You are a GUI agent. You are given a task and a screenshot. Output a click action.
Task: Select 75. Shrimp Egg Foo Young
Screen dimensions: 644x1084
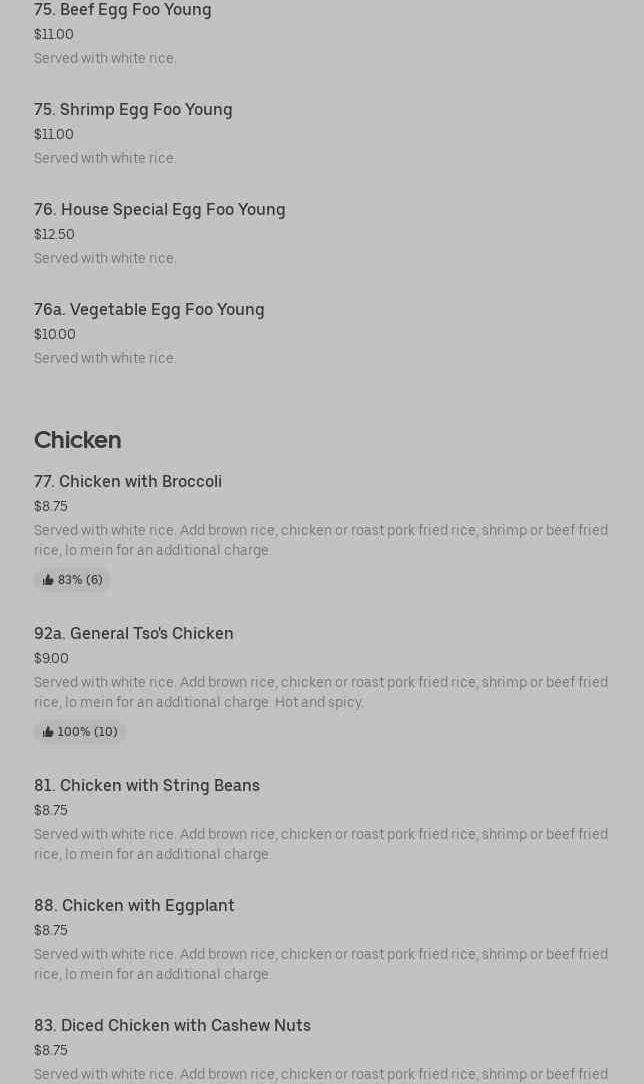pos(133,109)
